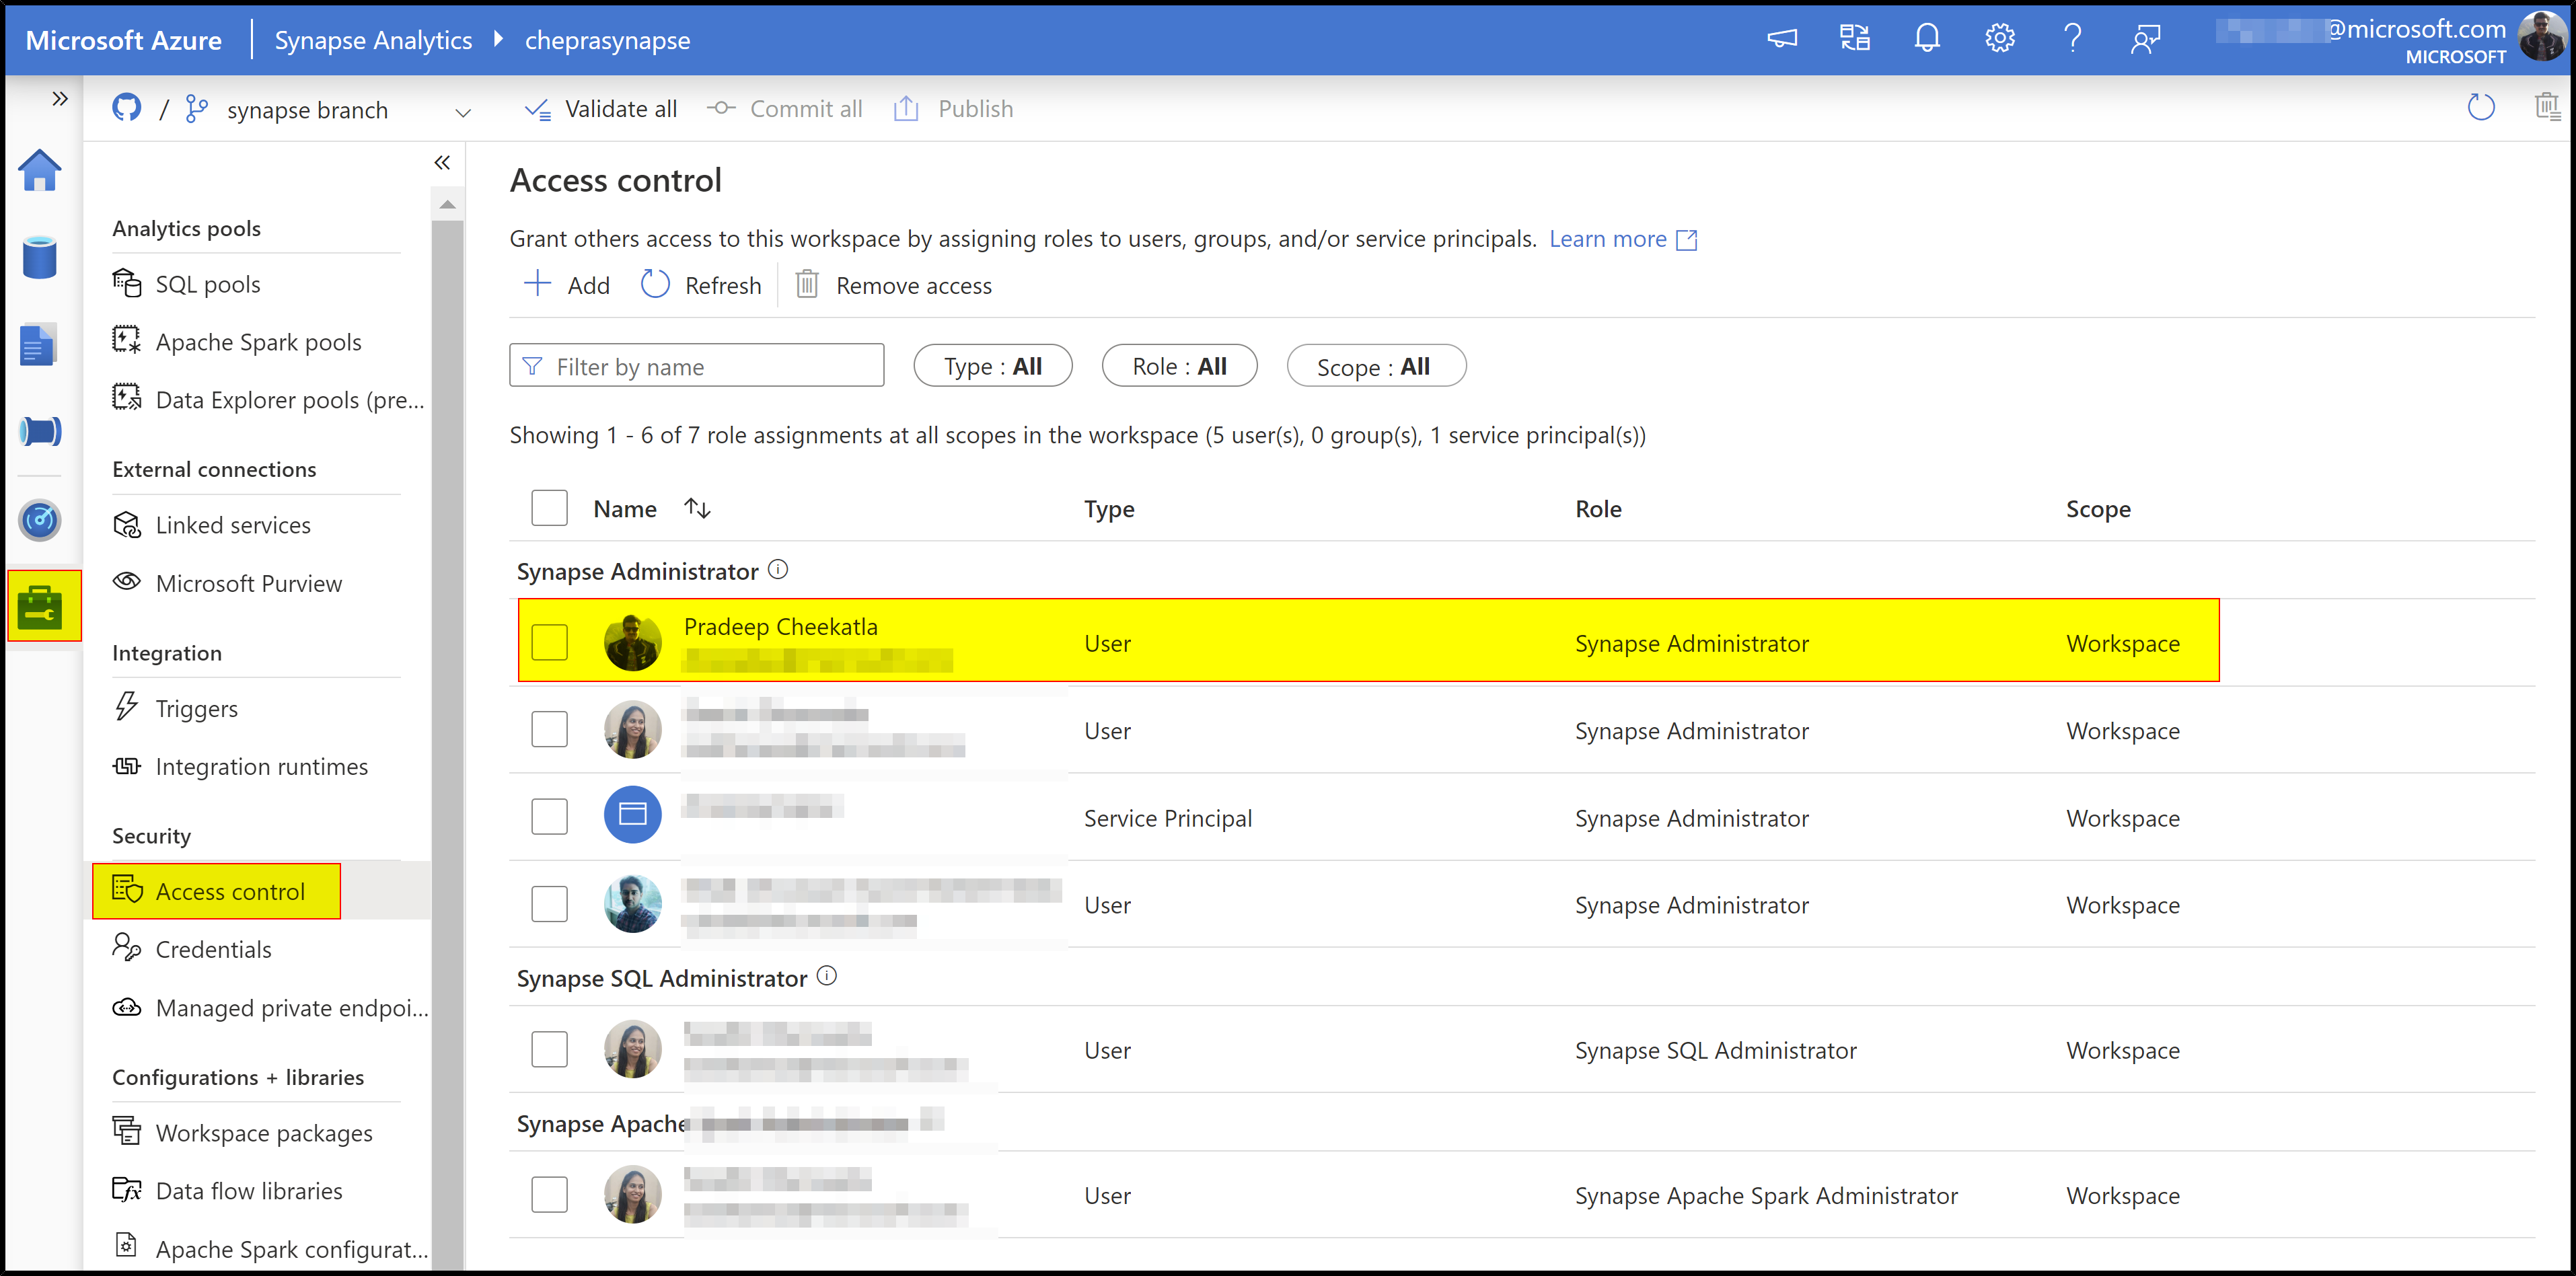Select the Home hub icon

[x=39, y=170]
